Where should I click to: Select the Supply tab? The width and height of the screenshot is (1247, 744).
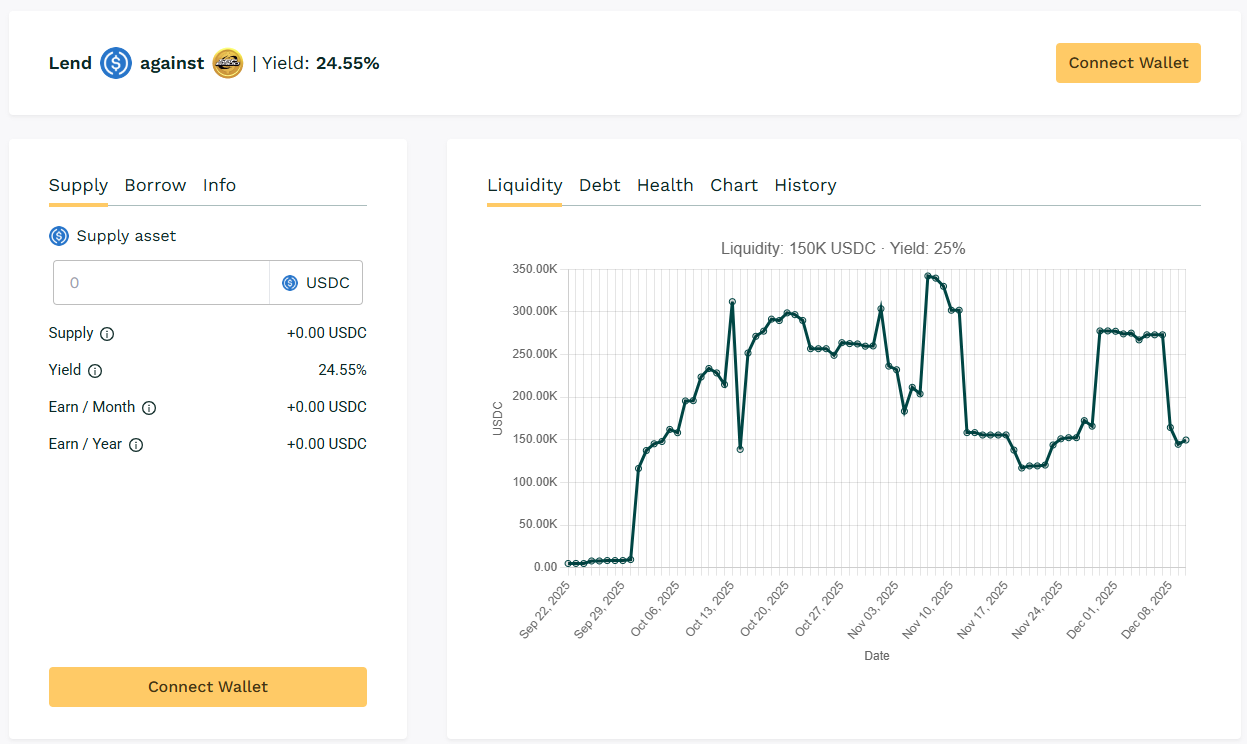78,185
